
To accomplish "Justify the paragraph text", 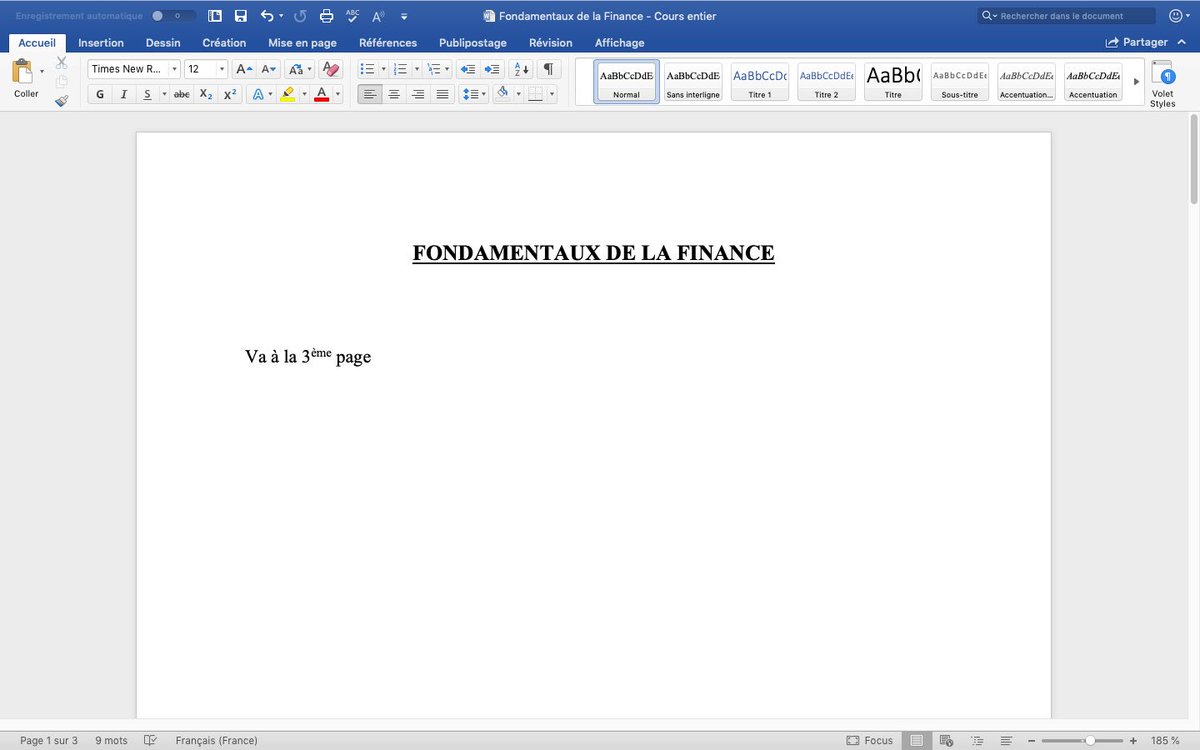I will pos(443,94).
